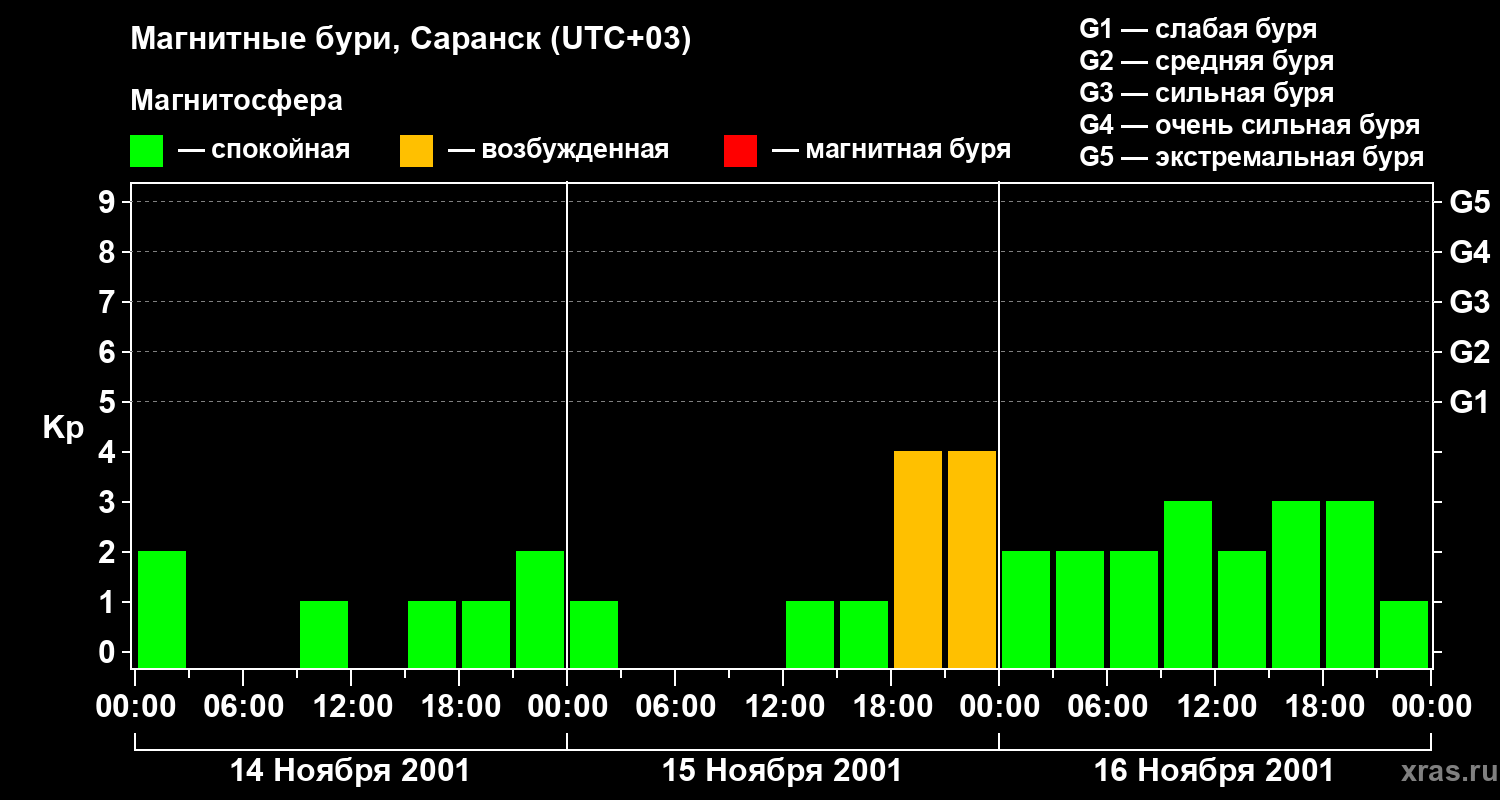Click the '— возбужденная' legend label

[558, 151]
